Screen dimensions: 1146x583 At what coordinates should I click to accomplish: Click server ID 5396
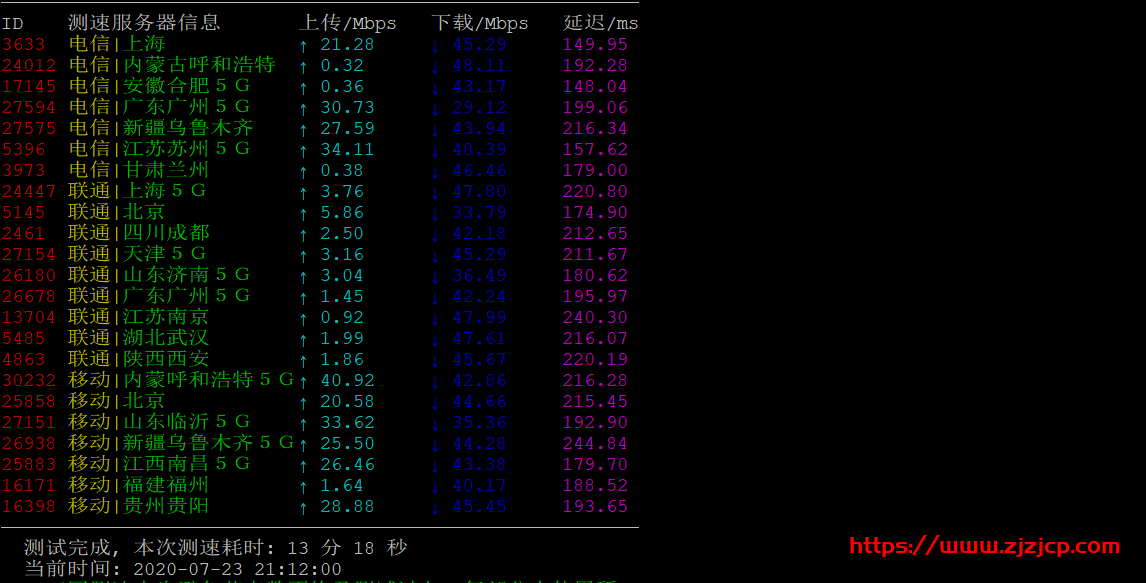(x=23, y=150)
